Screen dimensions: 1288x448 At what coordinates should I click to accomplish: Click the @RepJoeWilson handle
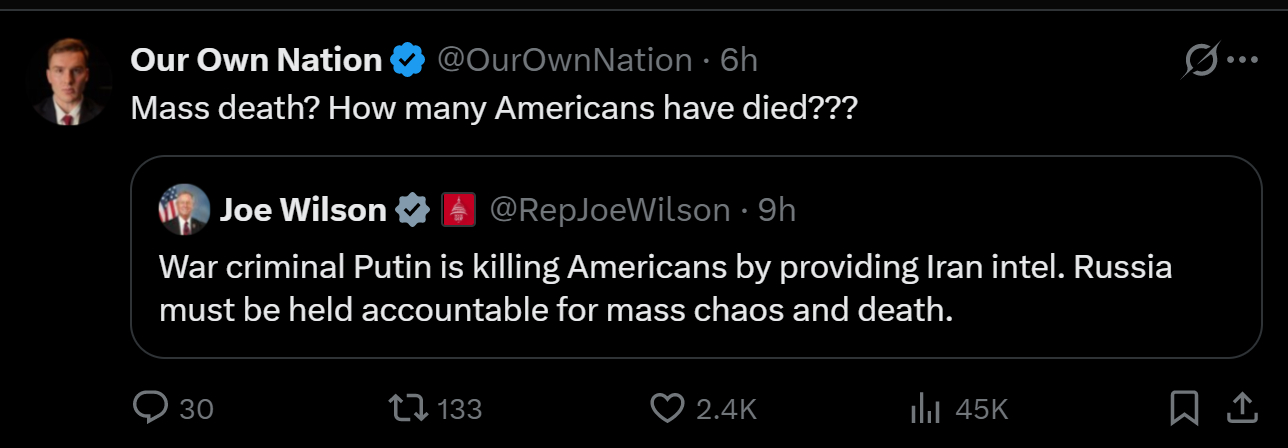pyautogui.click(x=610, y=209)
